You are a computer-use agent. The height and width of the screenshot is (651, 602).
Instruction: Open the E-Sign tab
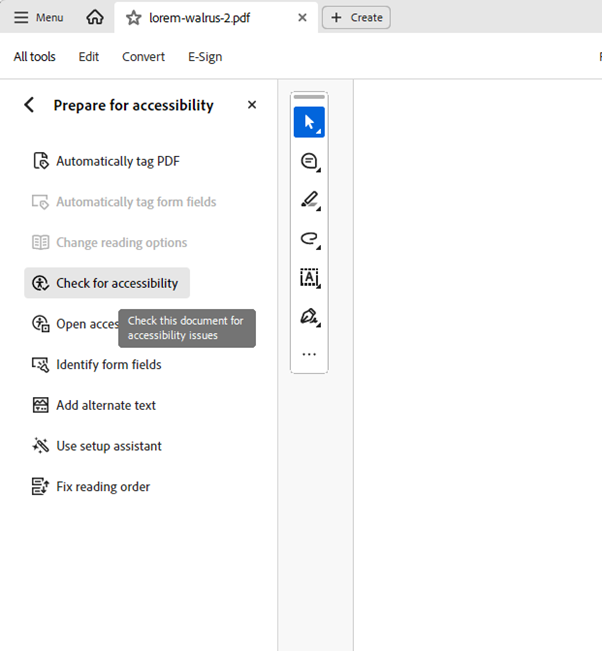click(205, 57)
